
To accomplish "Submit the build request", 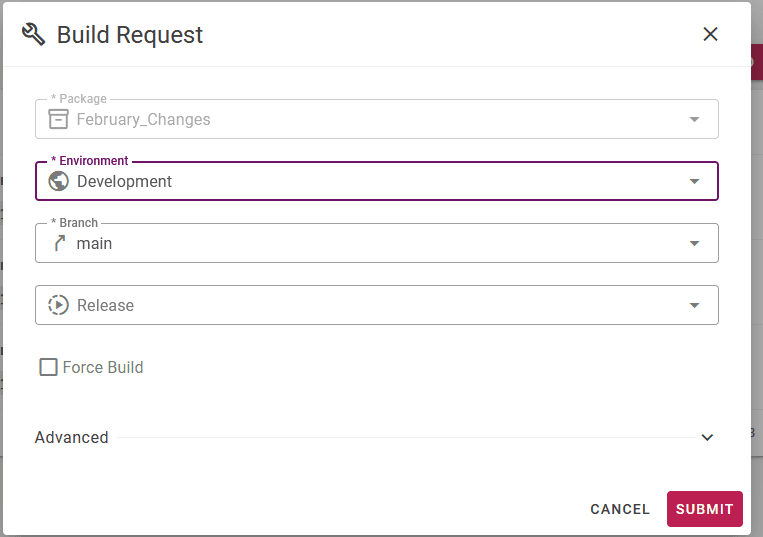I will click(x=705, y=509).
